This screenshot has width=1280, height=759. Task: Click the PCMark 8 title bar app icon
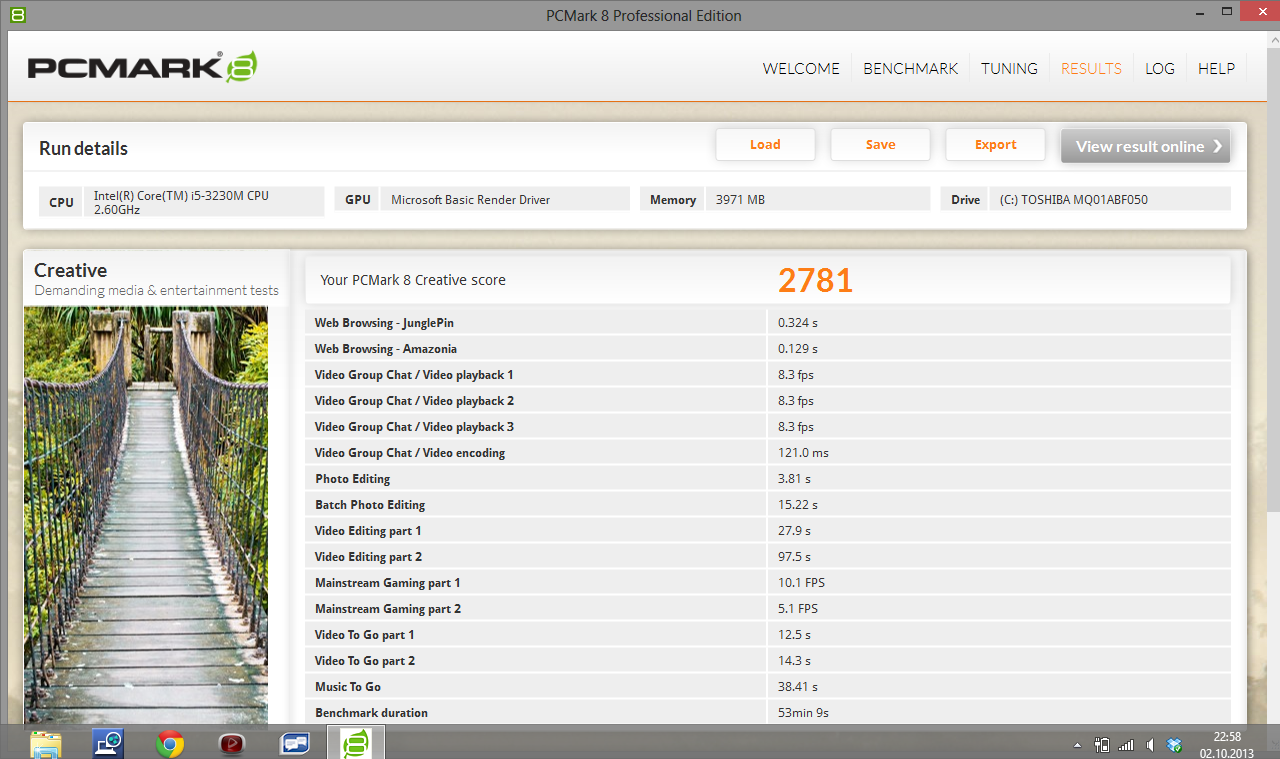[17, 15]
